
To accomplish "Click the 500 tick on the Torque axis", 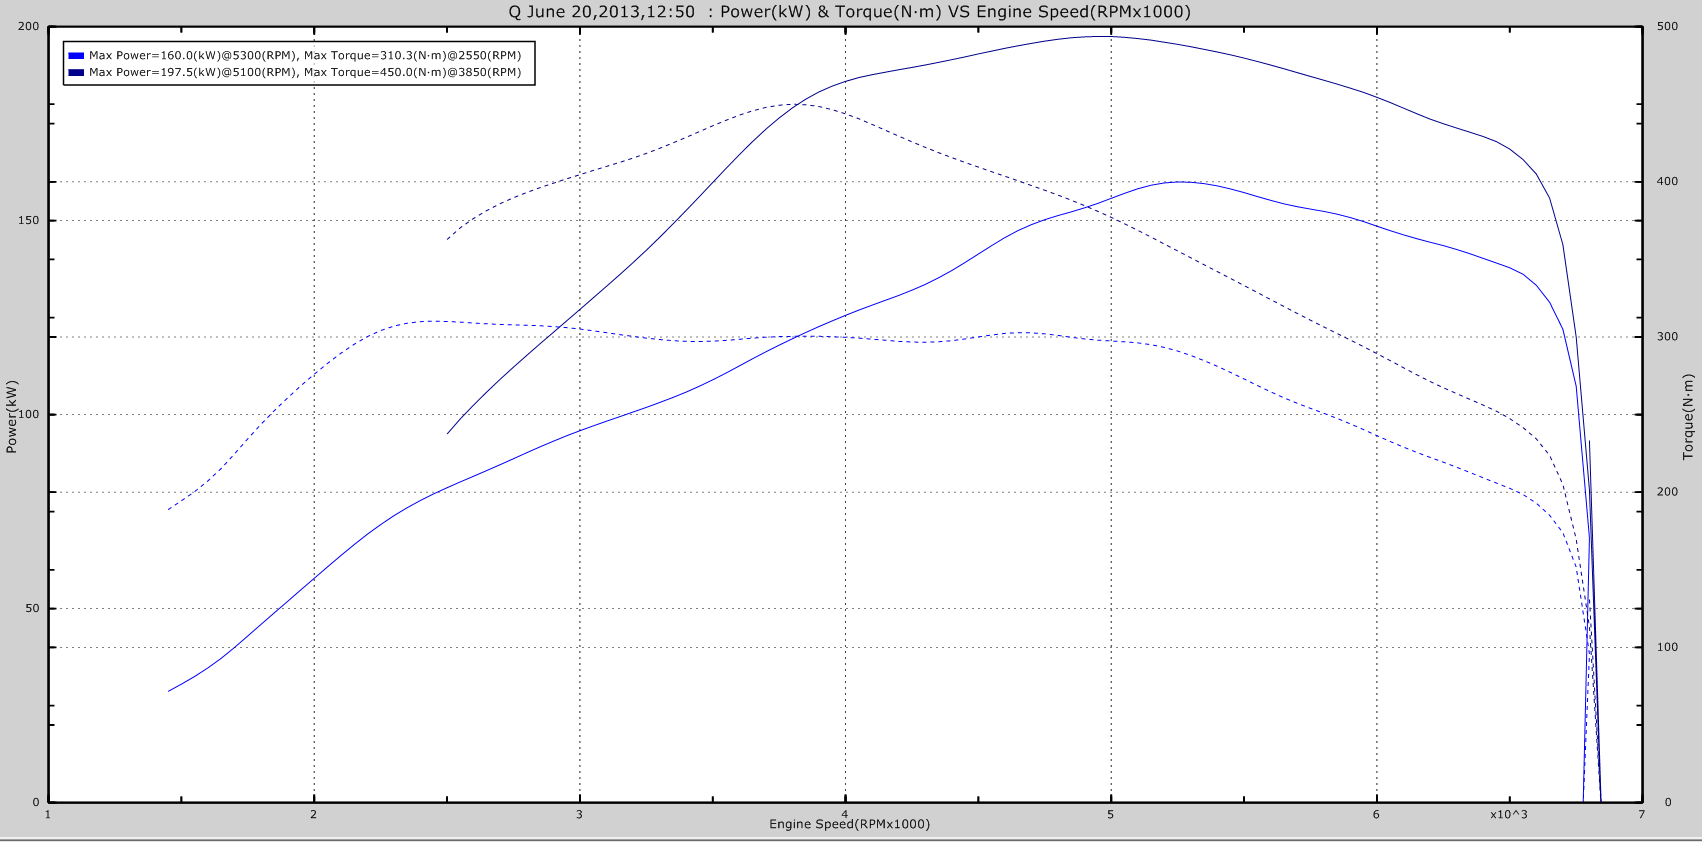I will [1667, 27].
